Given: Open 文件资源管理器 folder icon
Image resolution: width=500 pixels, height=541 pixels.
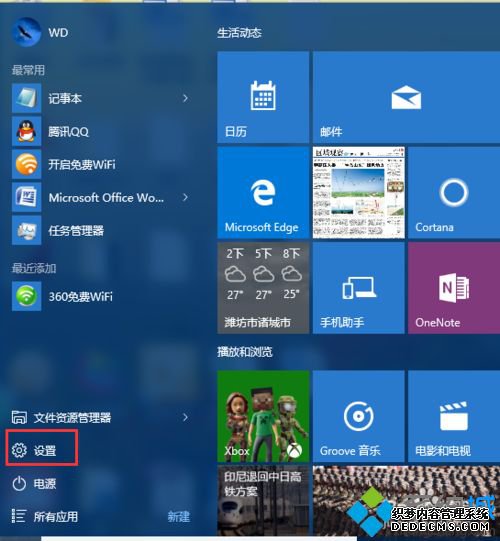Looking at the screenshot, I should pos(19,417).
